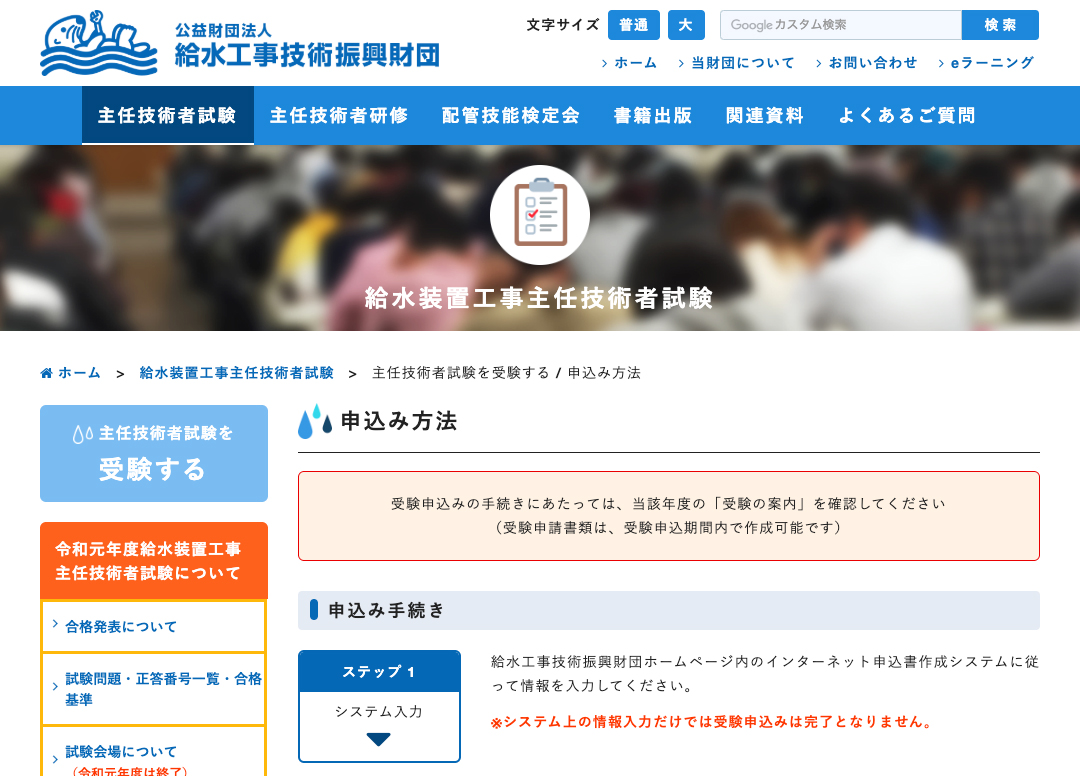Click the 検索 search button

(1000, 25)
